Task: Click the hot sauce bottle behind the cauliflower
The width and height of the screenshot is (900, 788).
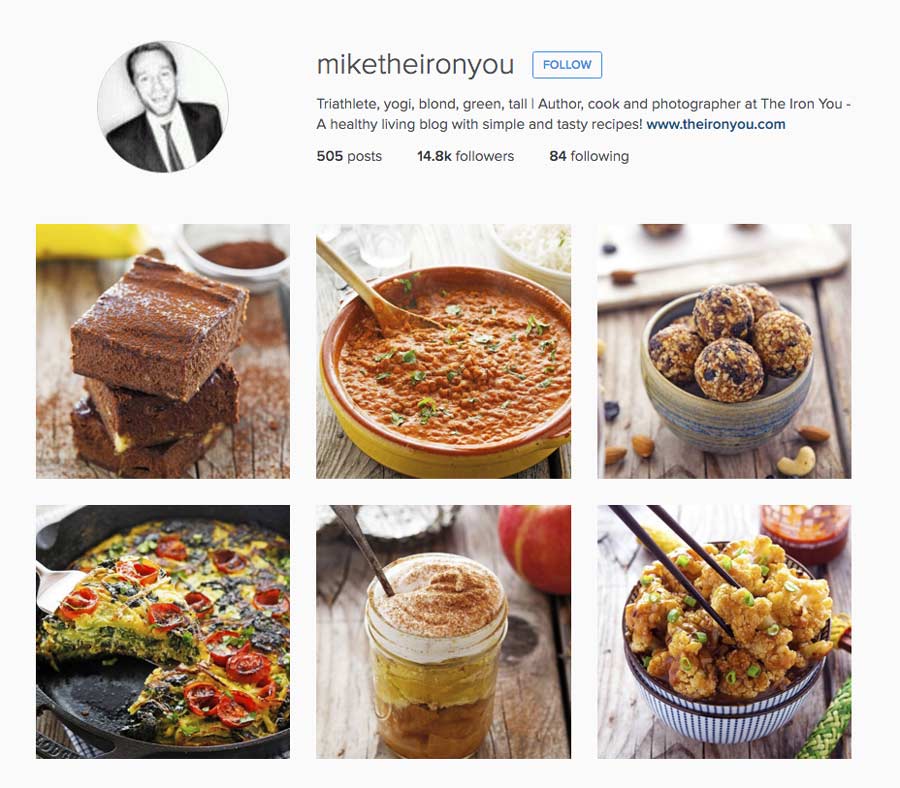Action: tap(805, 534)
